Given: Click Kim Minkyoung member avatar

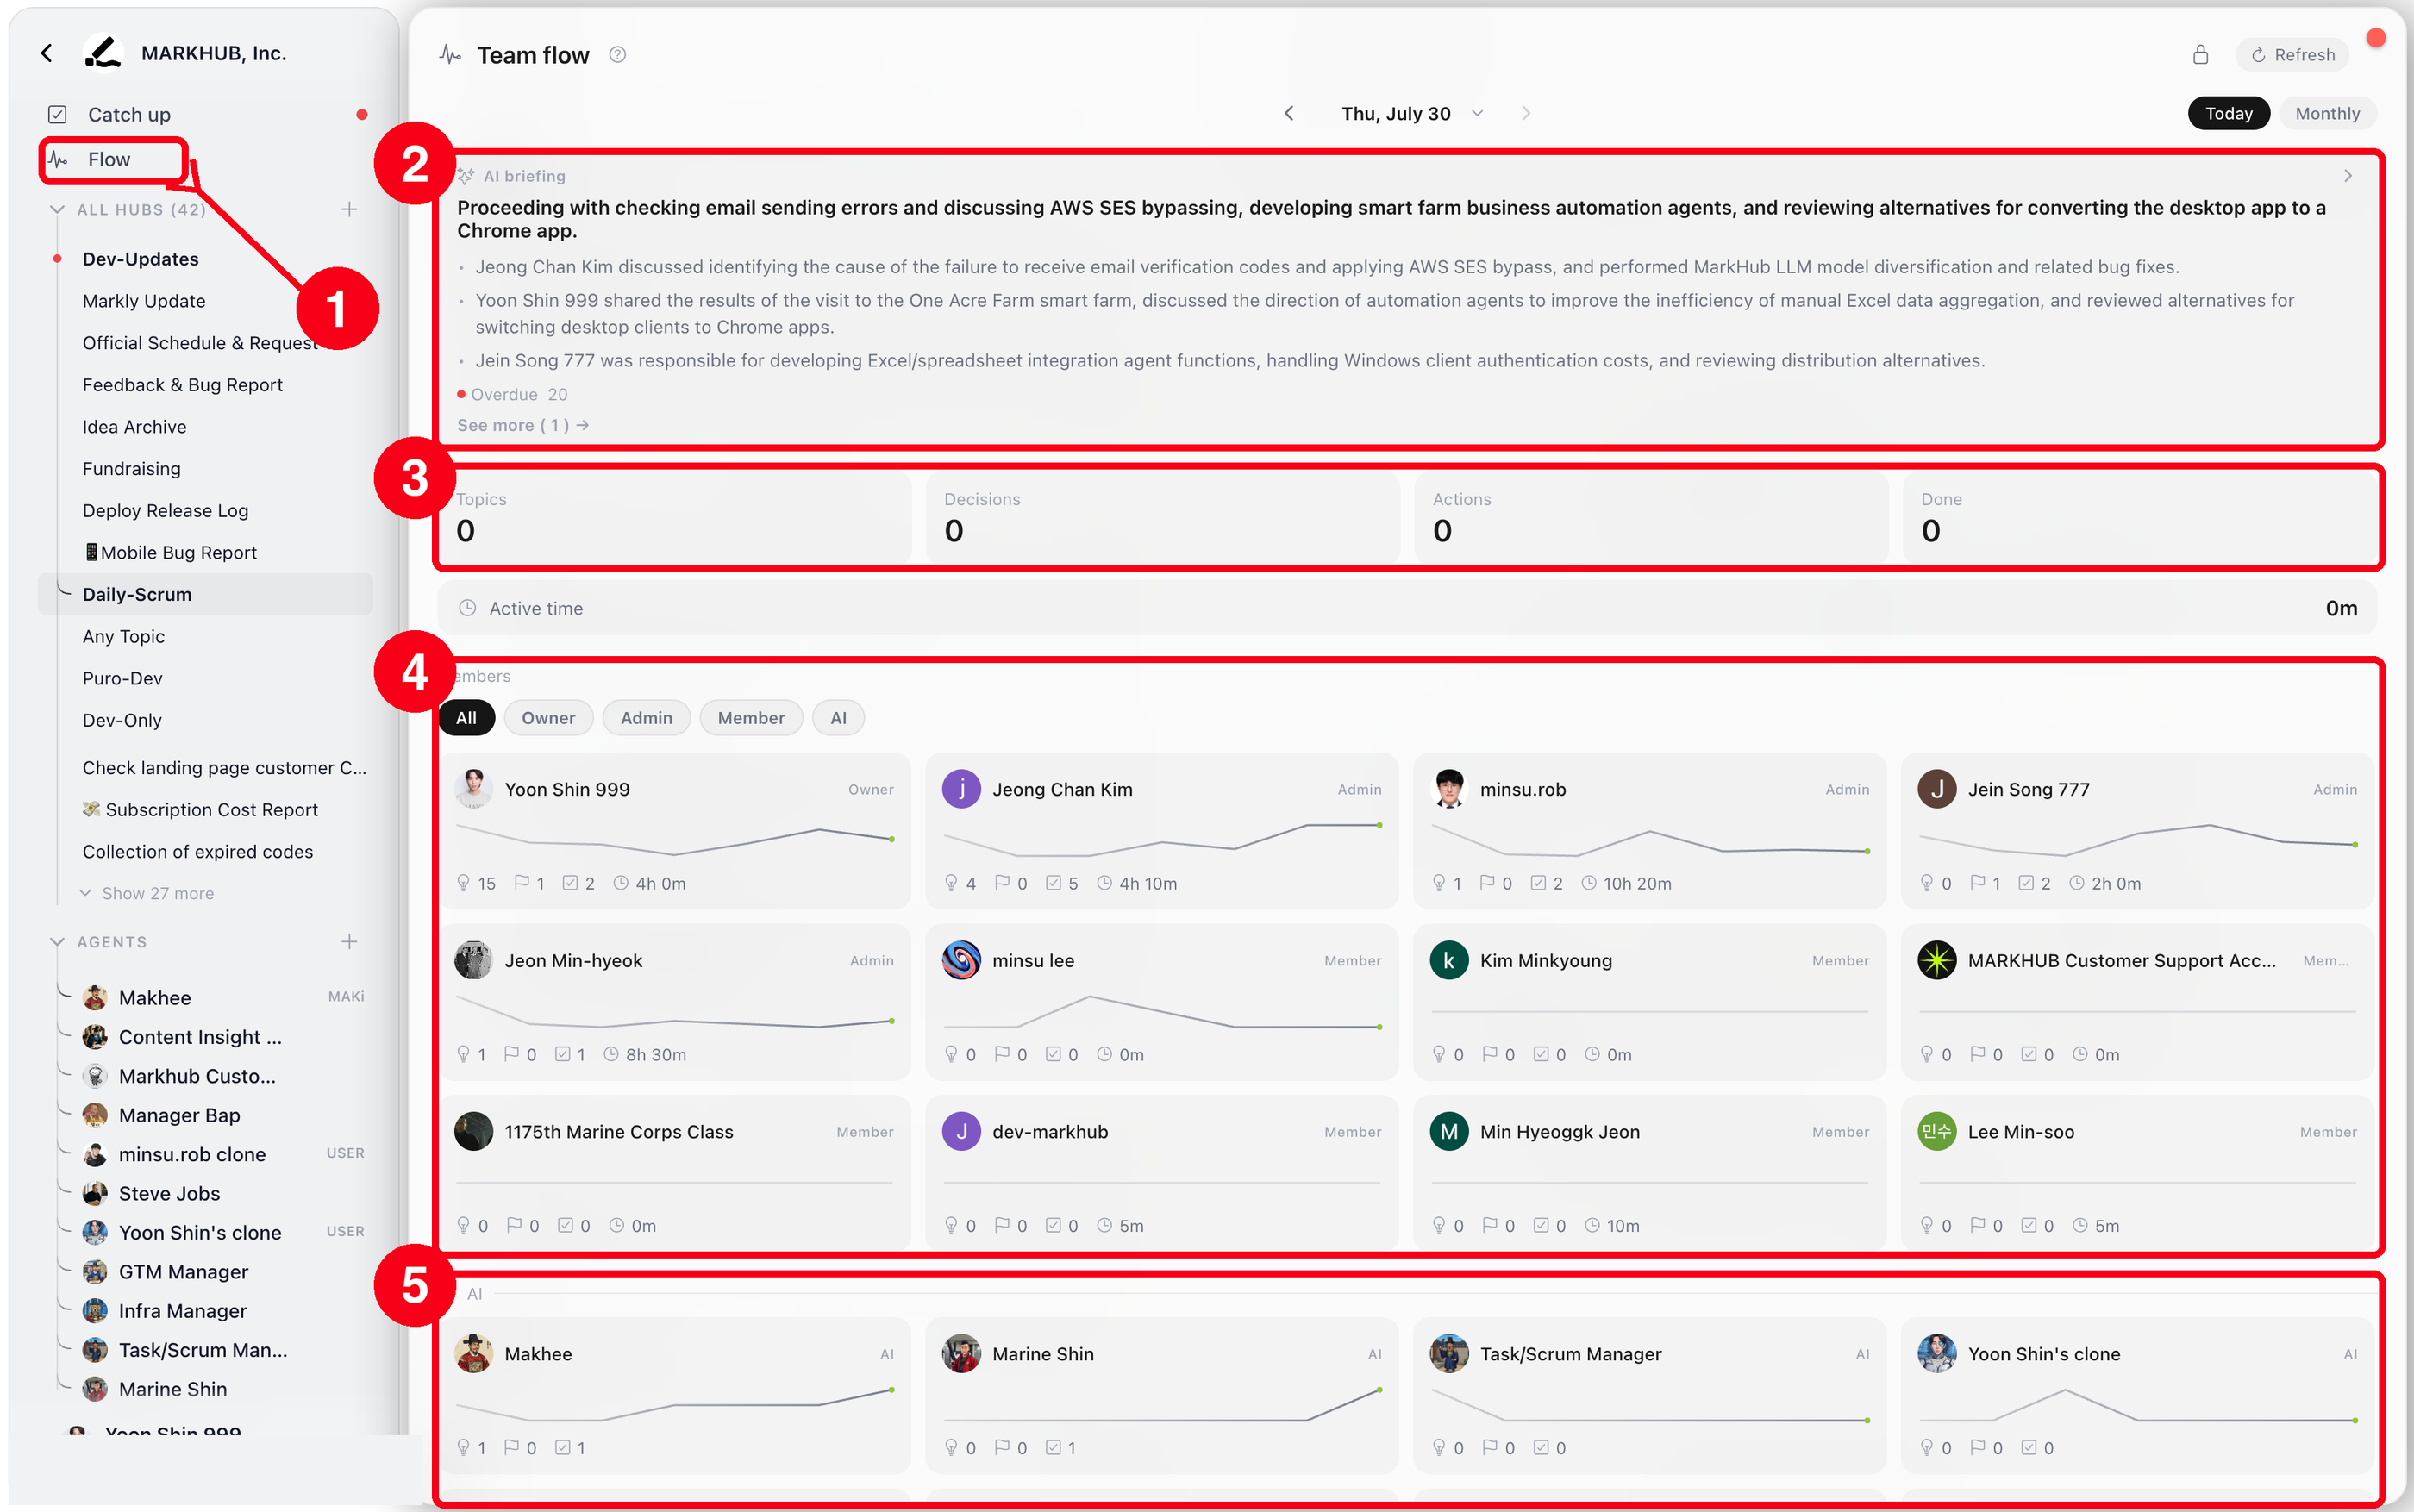Looking at the screenshot, I should tap(1449, 960).
